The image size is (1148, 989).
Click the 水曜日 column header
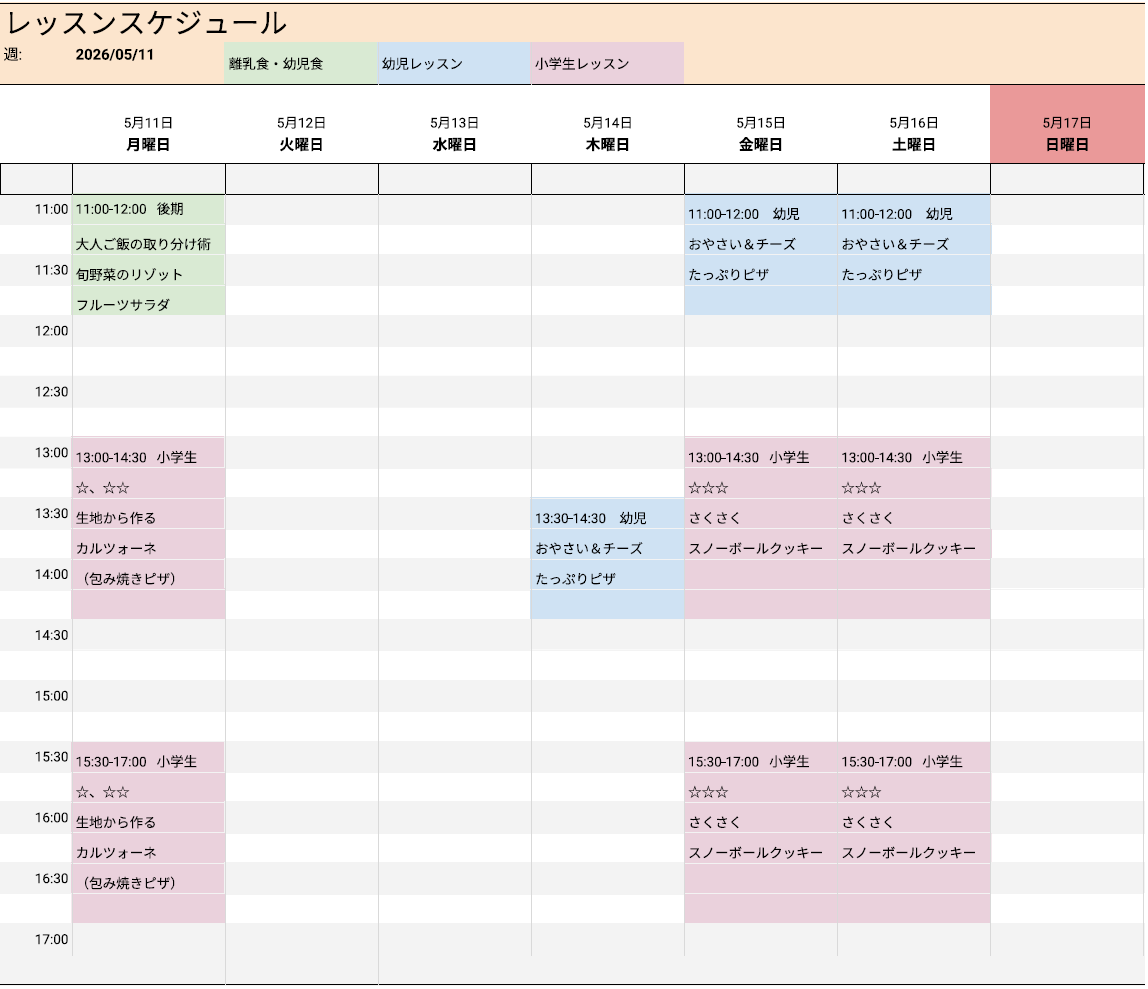point(454,145)
